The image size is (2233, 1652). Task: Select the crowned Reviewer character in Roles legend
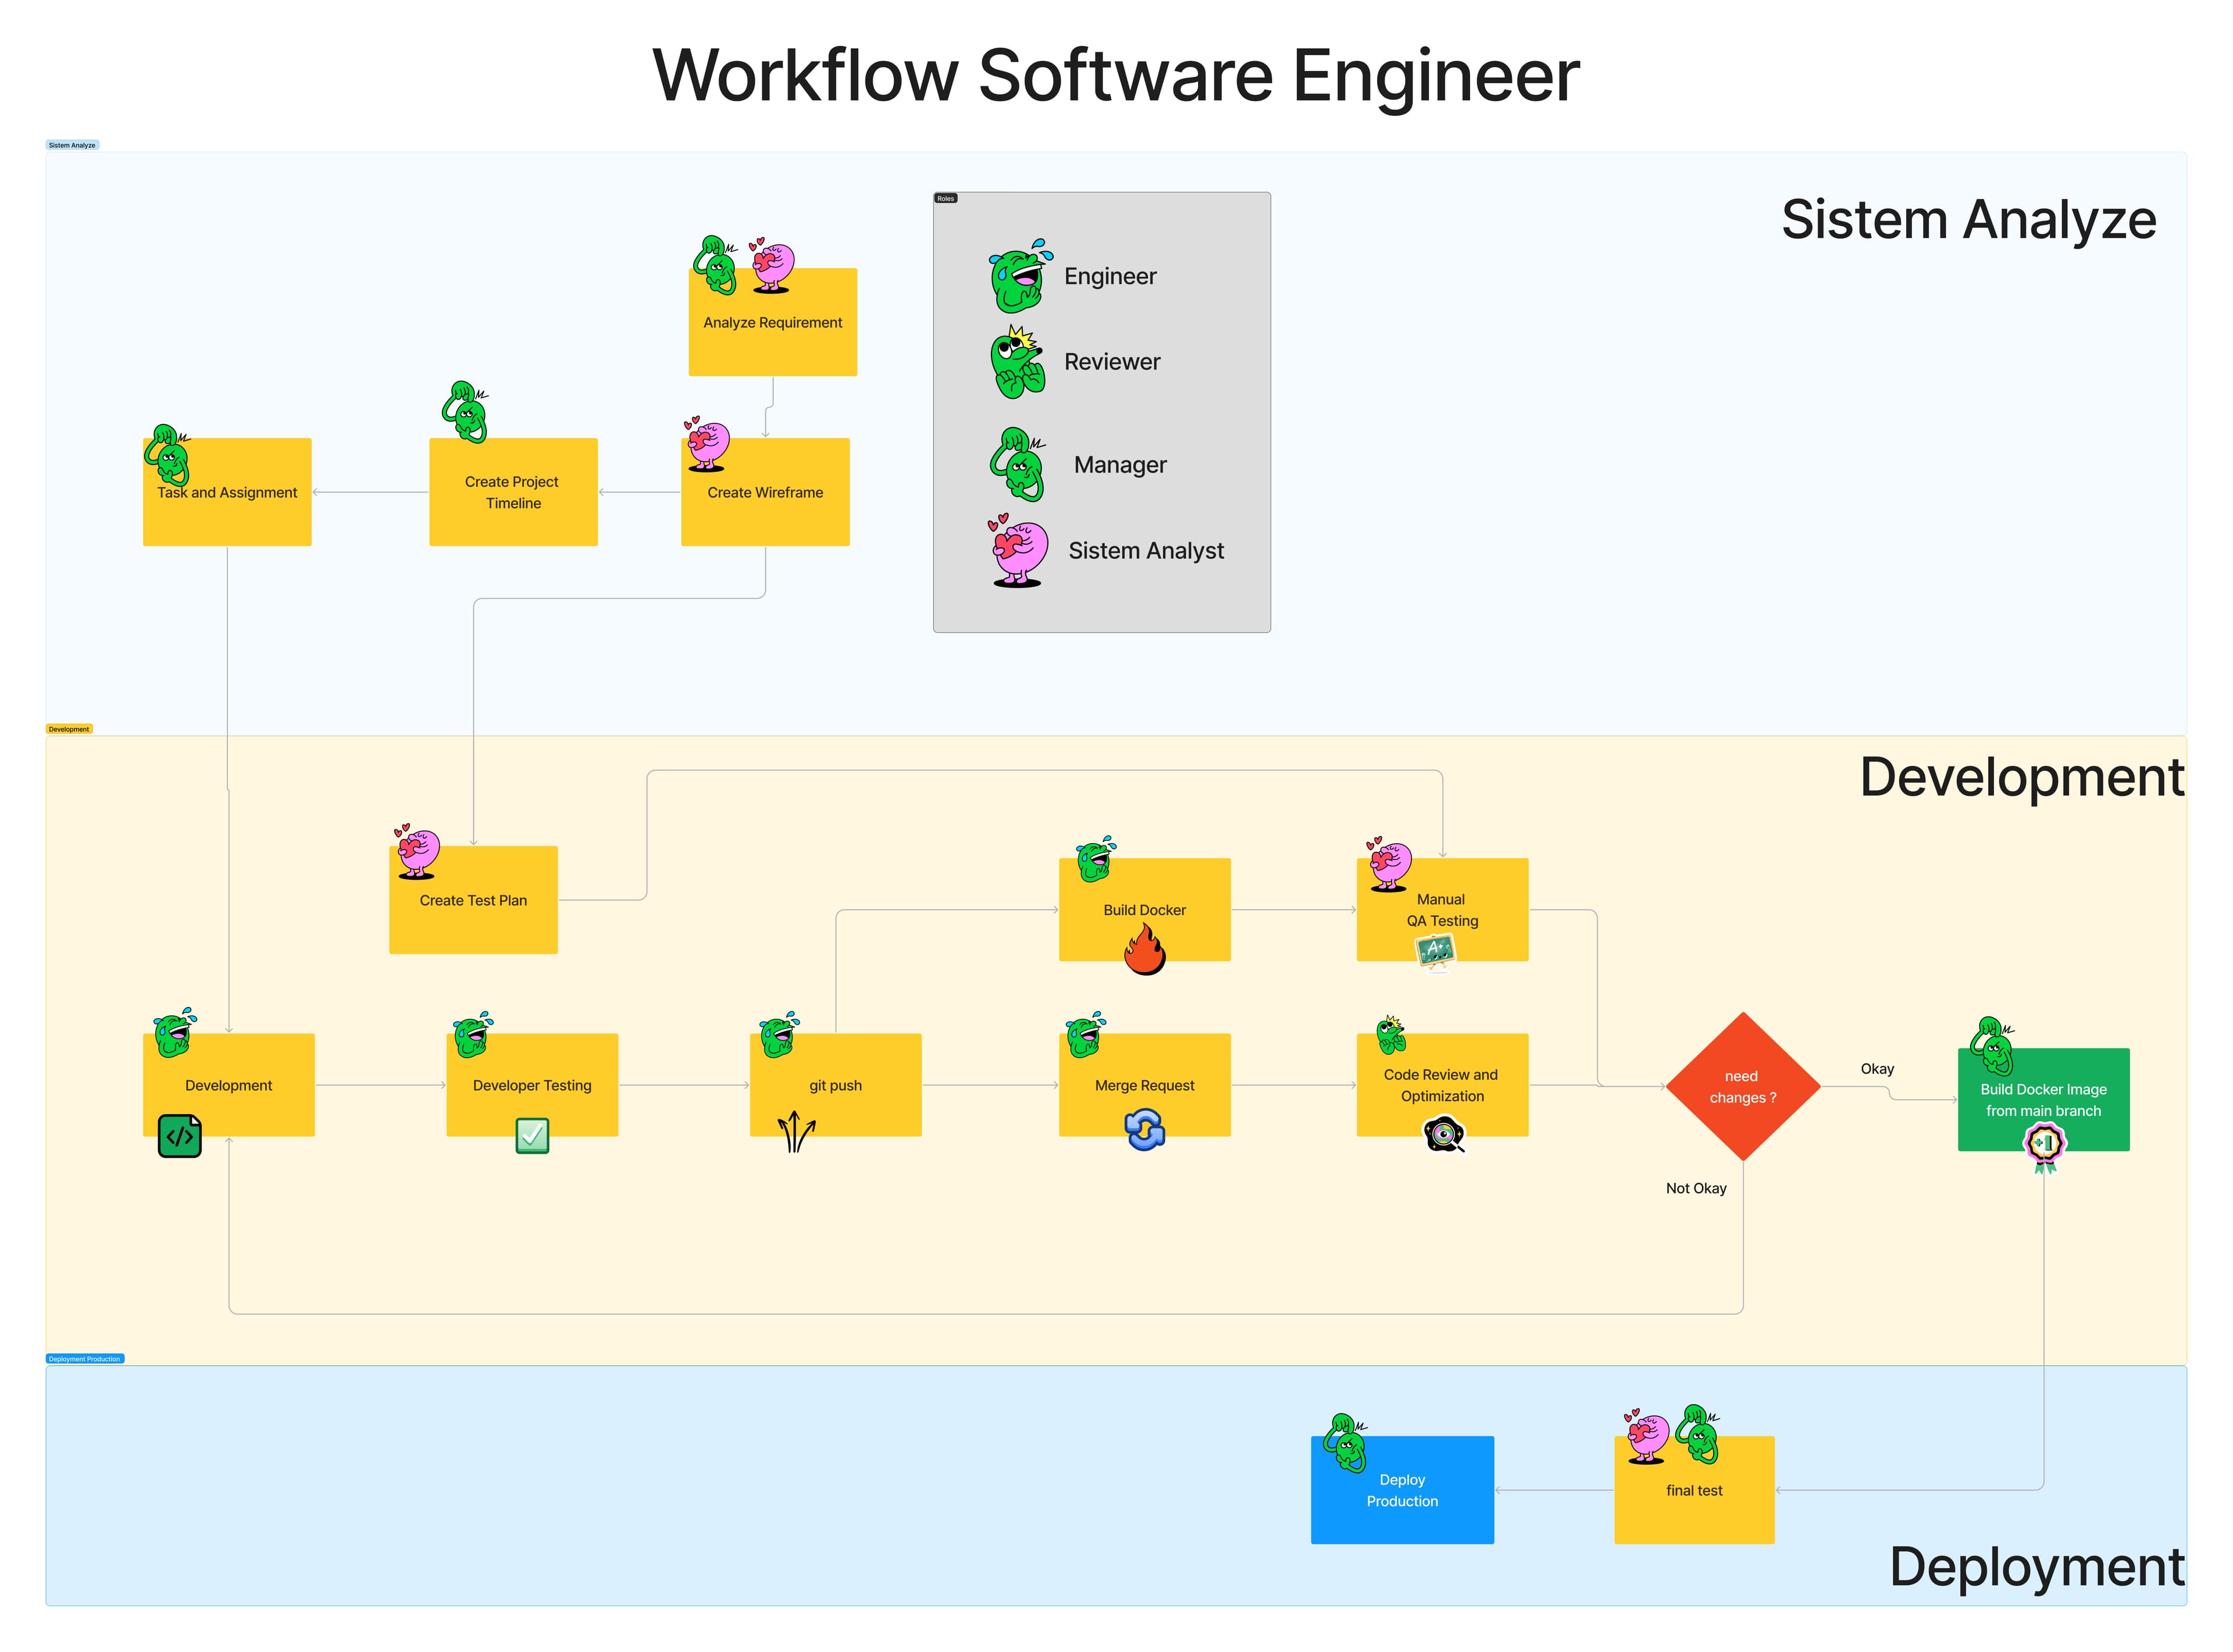coord(1018,362)
